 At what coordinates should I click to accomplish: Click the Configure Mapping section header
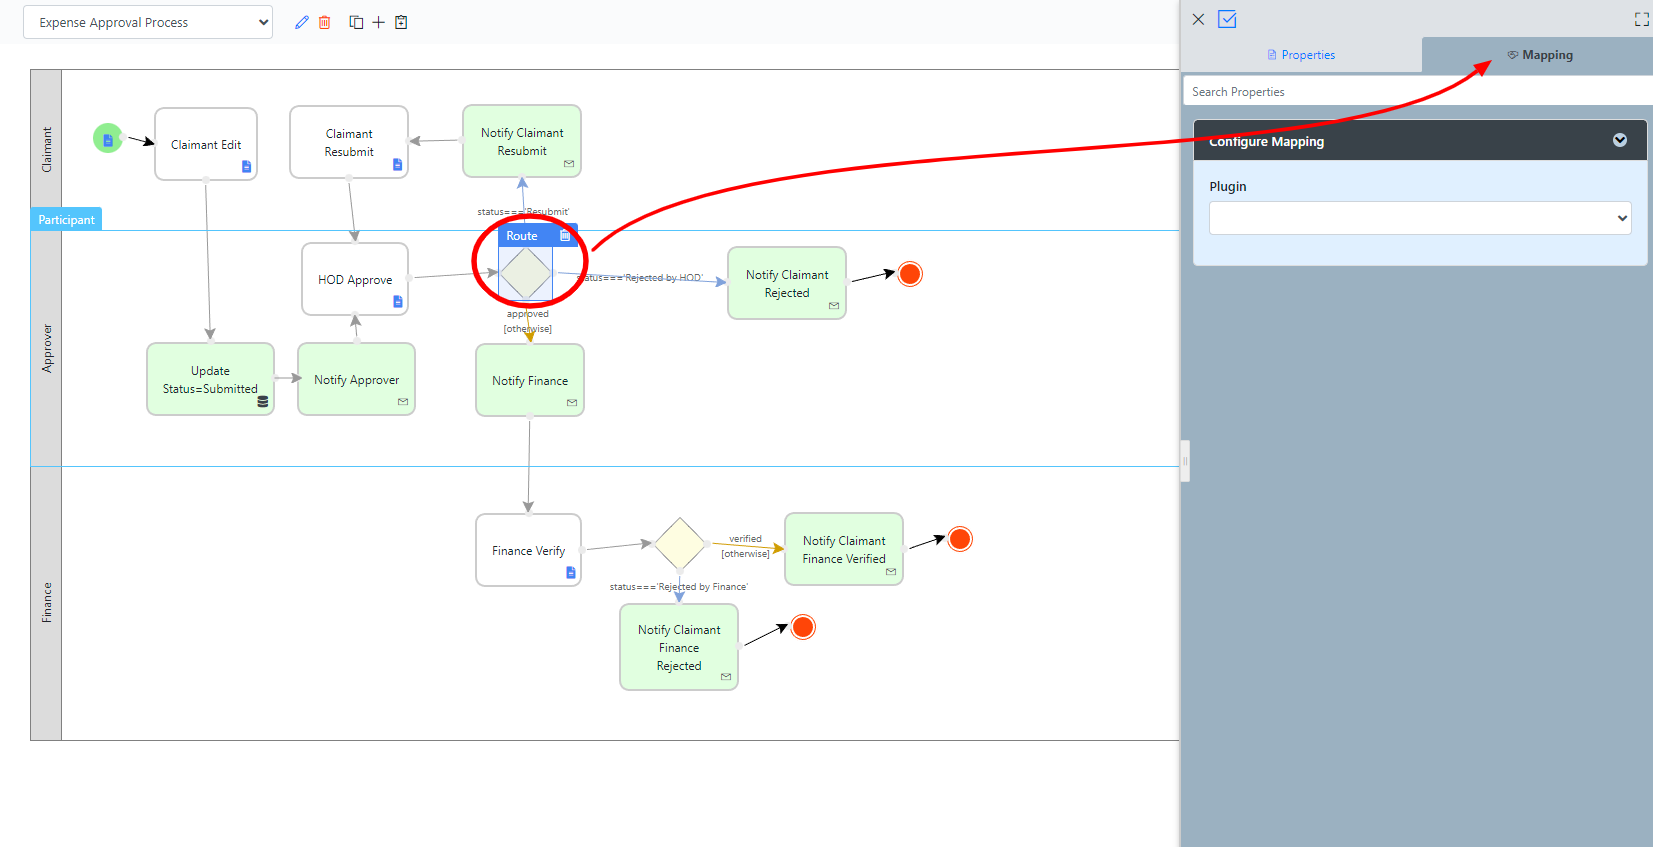point(1420,140)
